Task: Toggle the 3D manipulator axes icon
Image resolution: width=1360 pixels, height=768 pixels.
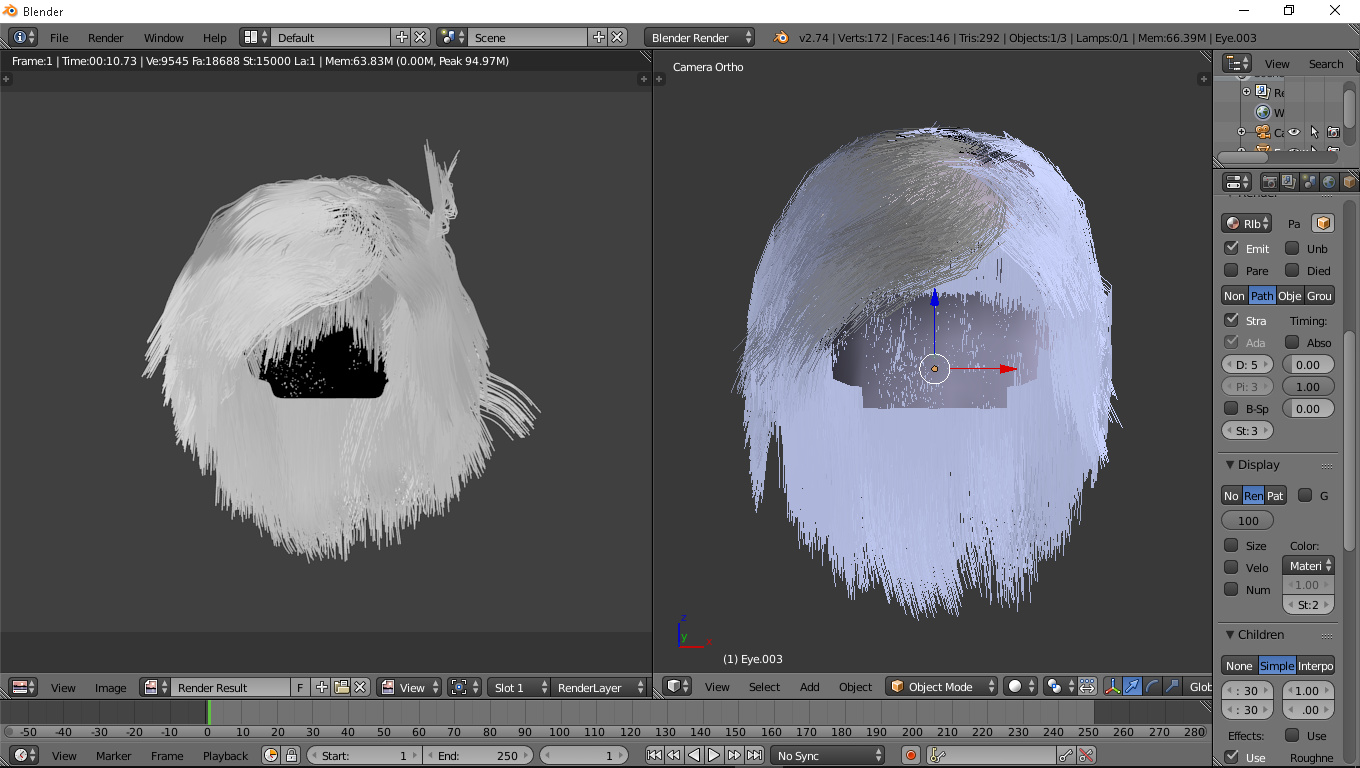Action: [x=1112, y=687]
